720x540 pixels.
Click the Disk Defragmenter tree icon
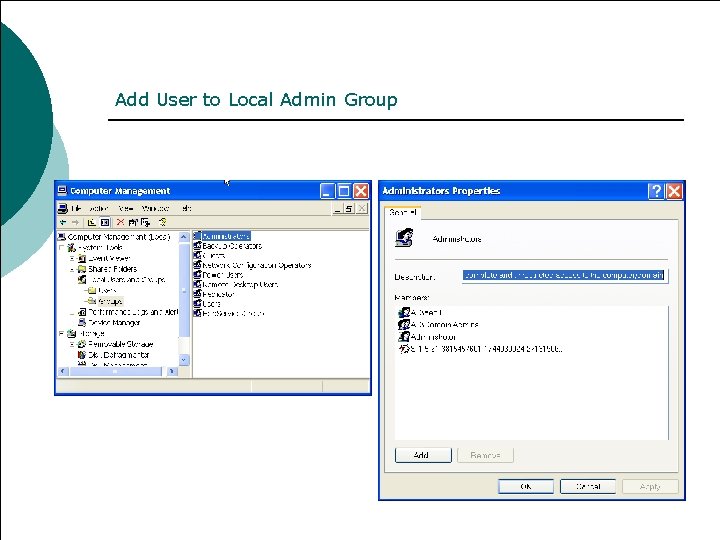[x=82, y=355]
